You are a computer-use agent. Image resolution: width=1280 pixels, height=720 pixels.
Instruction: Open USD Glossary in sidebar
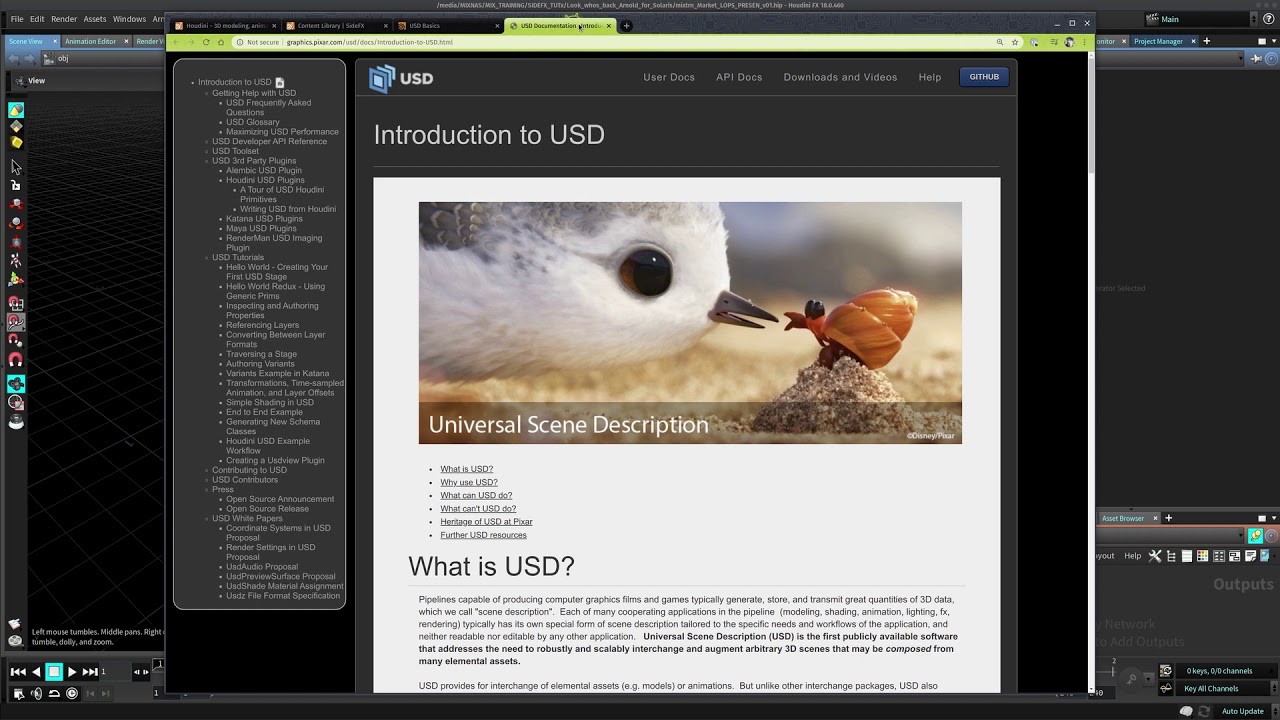(253, 122)
